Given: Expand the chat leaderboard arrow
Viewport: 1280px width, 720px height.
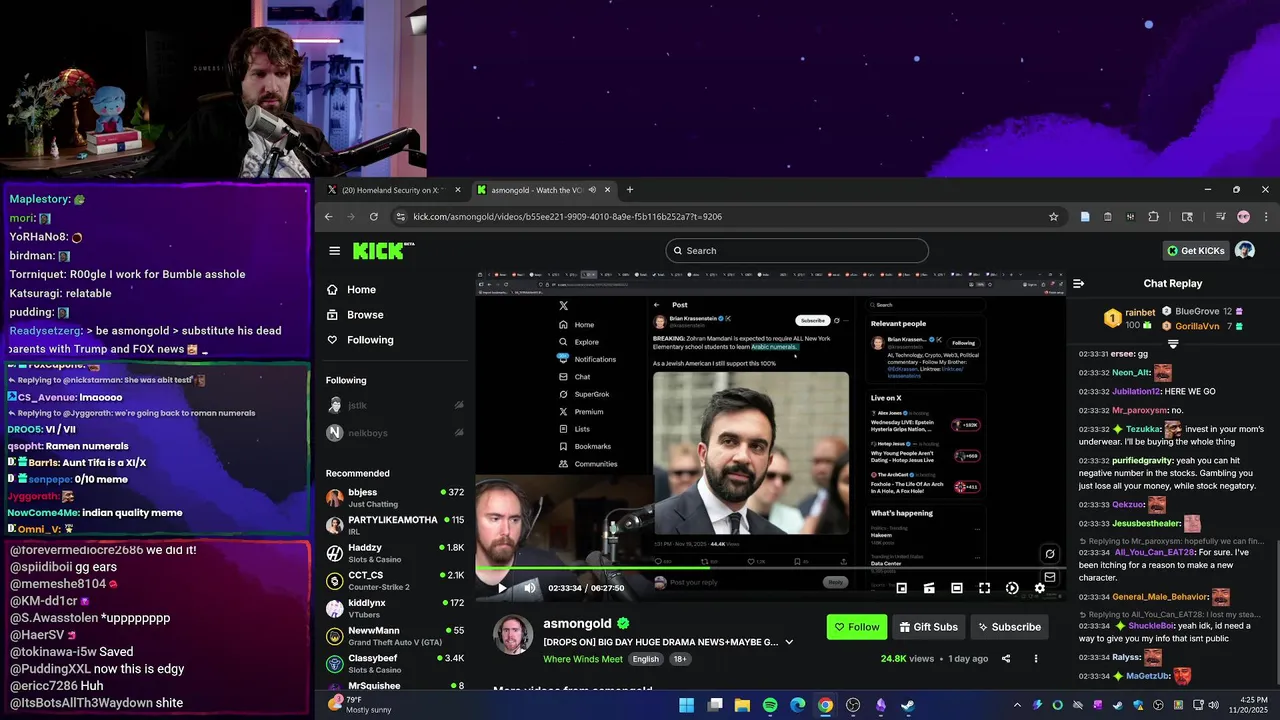Looking at the screenshot, I should point(1173,343).
